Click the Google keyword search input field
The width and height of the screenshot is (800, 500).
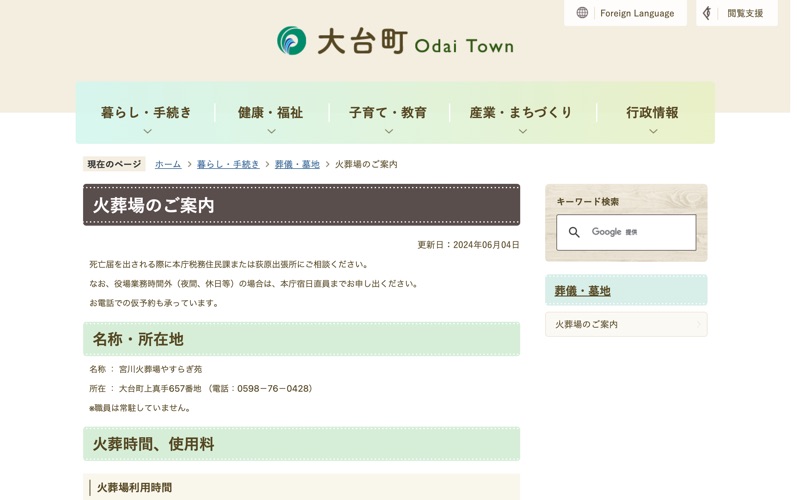[626, 232]
